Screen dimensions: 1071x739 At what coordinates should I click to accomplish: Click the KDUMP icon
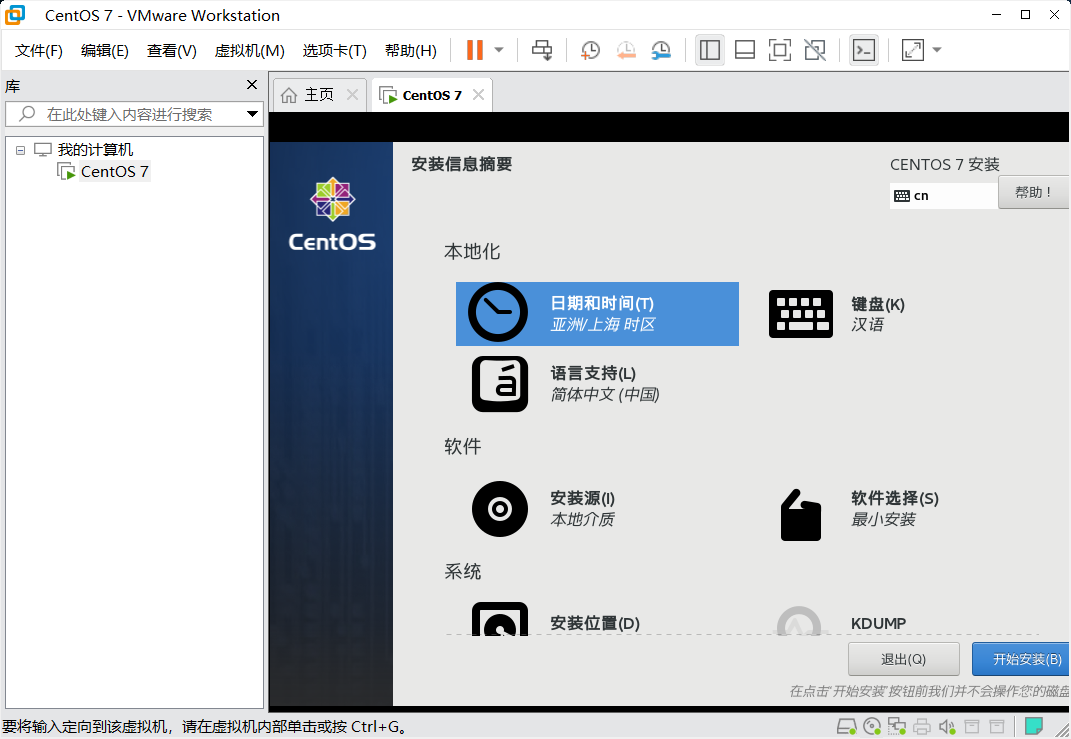point(799,621)
